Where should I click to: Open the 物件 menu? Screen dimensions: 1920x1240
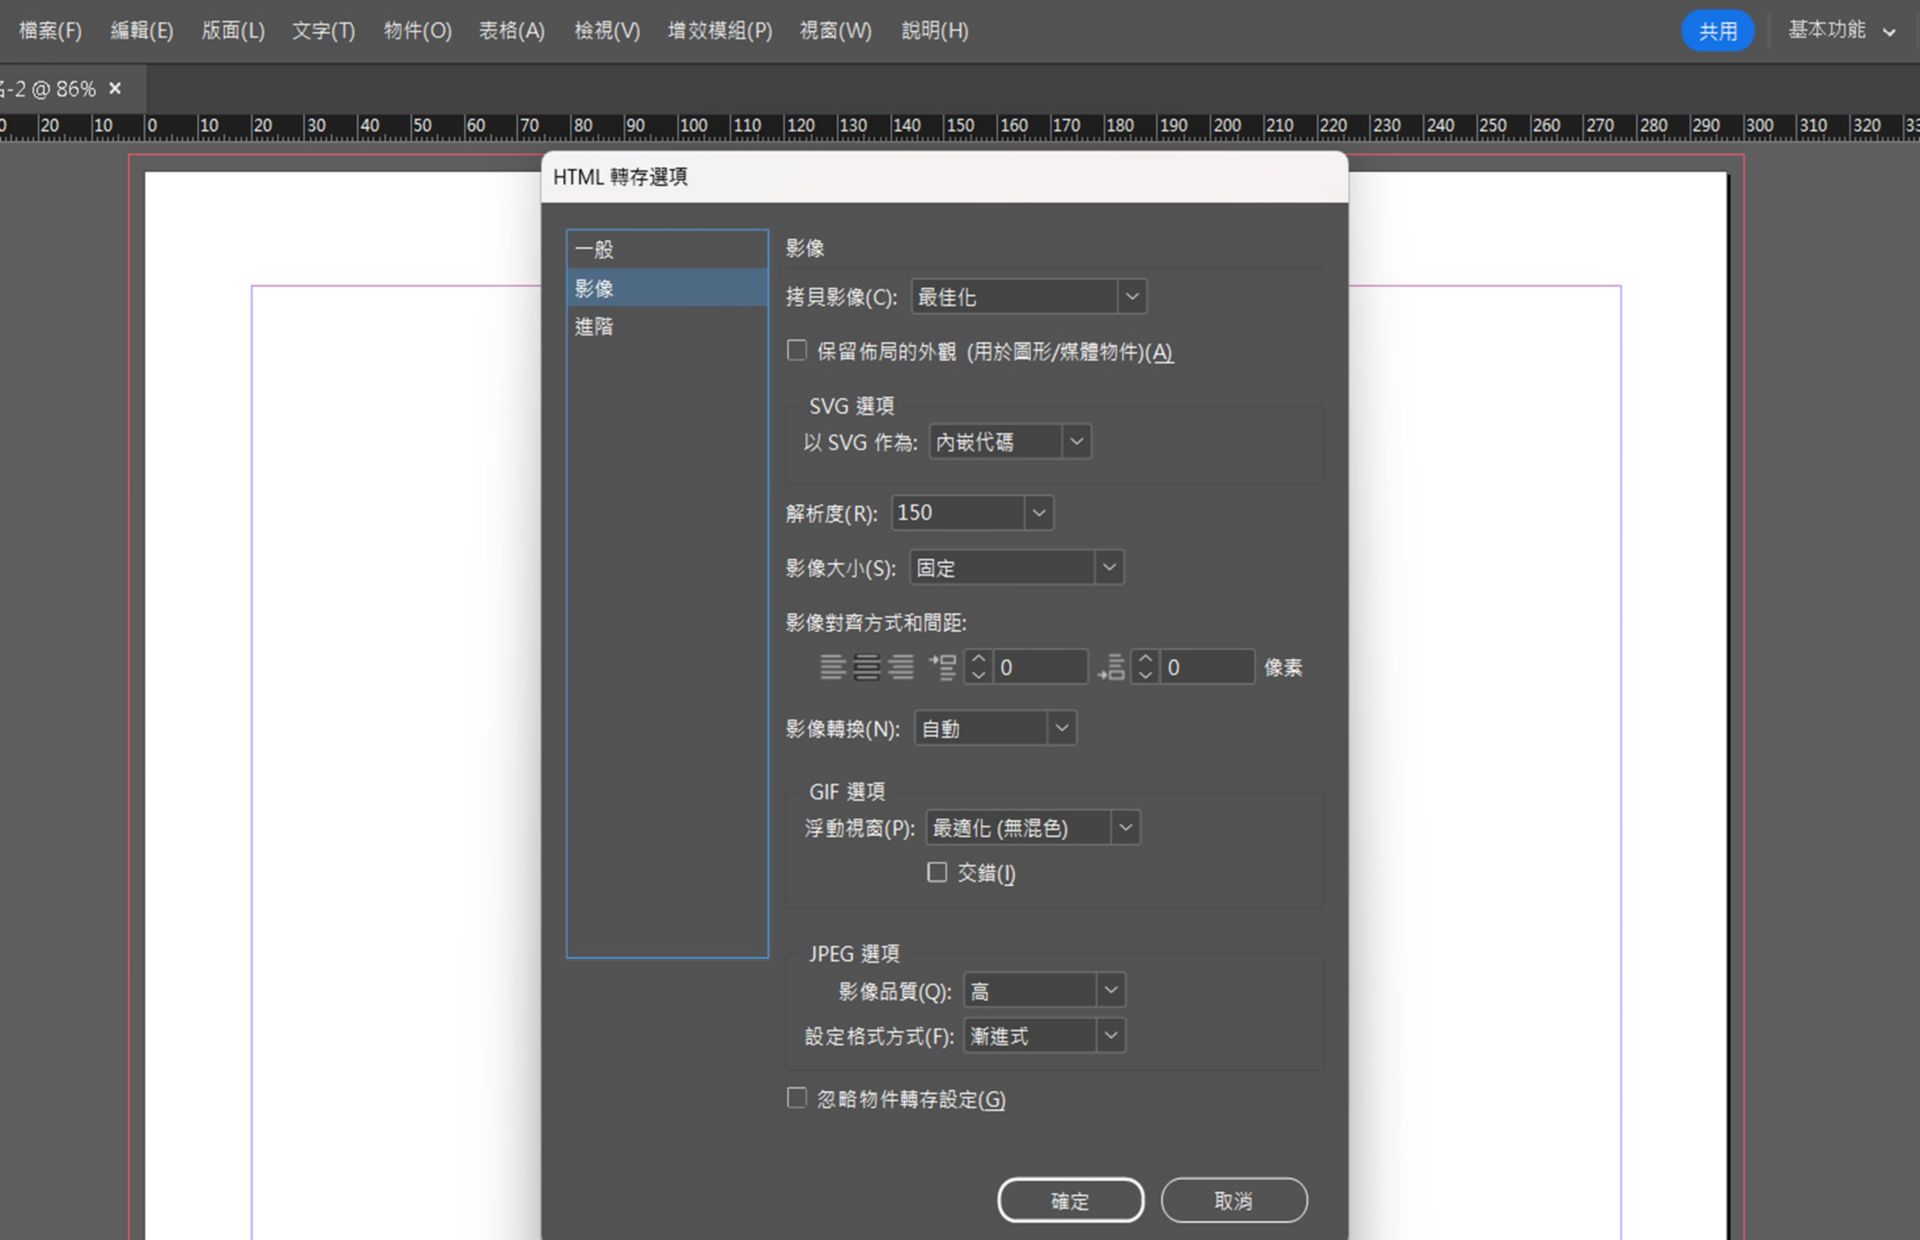pos(417,31)
